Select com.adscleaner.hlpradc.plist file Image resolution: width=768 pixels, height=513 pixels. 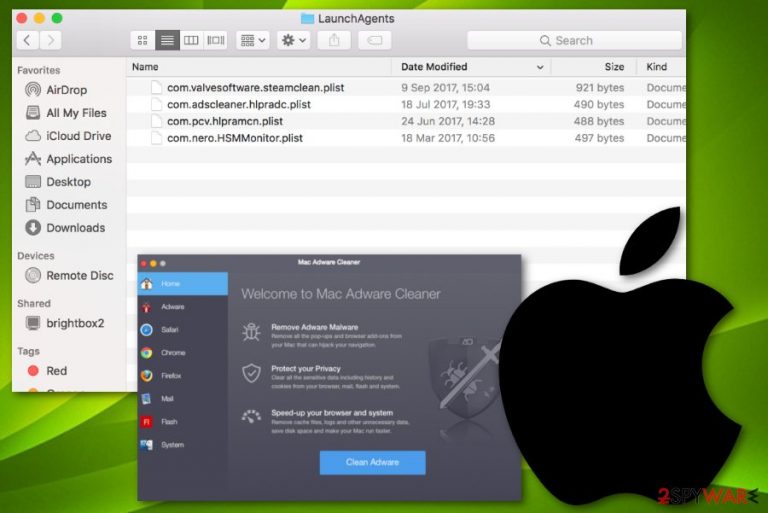(406, 104)
